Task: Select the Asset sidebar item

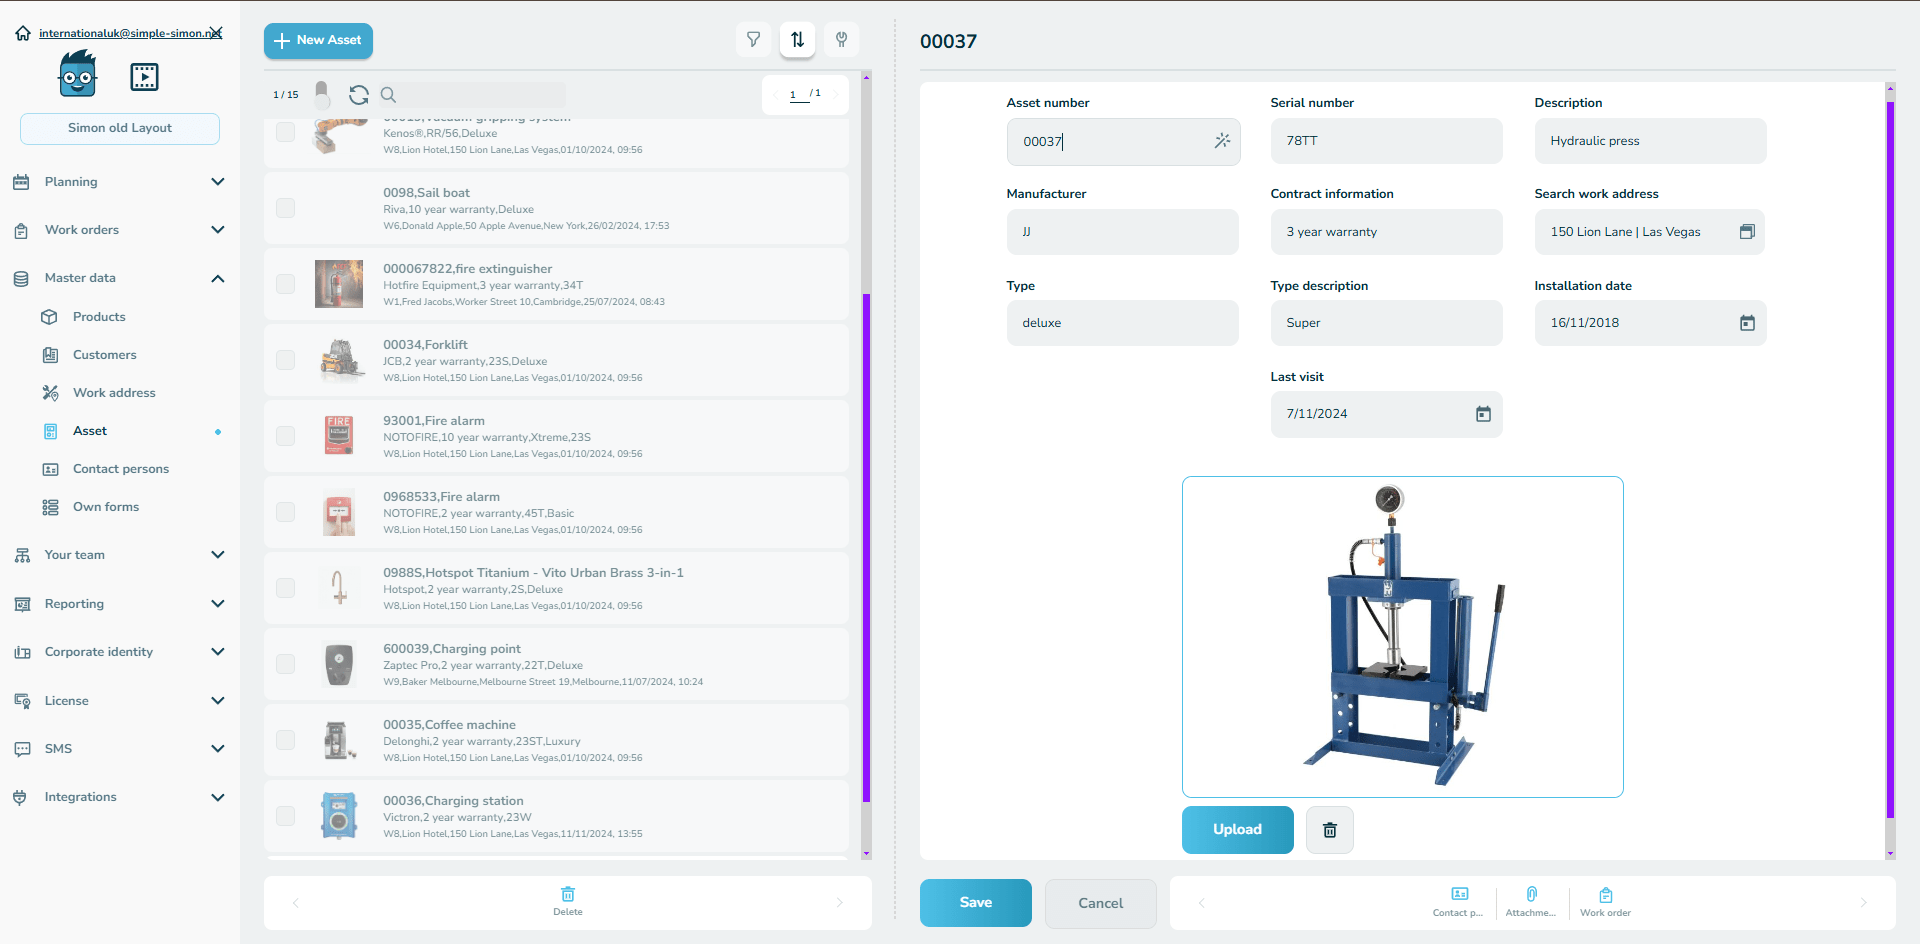Action: [90, 431]
